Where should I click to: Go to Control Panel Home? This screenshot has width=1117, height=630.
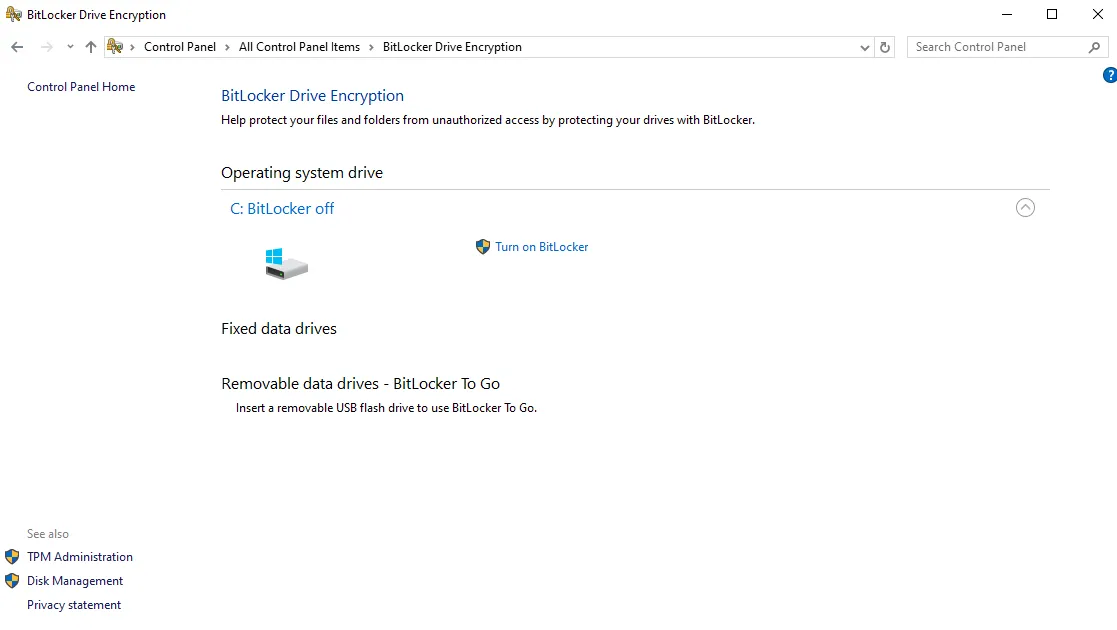pyautogui.click(x=80, y=87)
